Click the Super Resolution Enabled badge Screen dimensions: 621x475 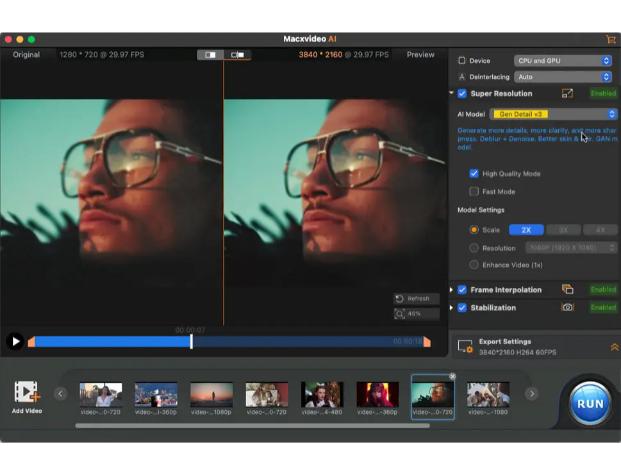pyautogui.click(x=603, y=93)
